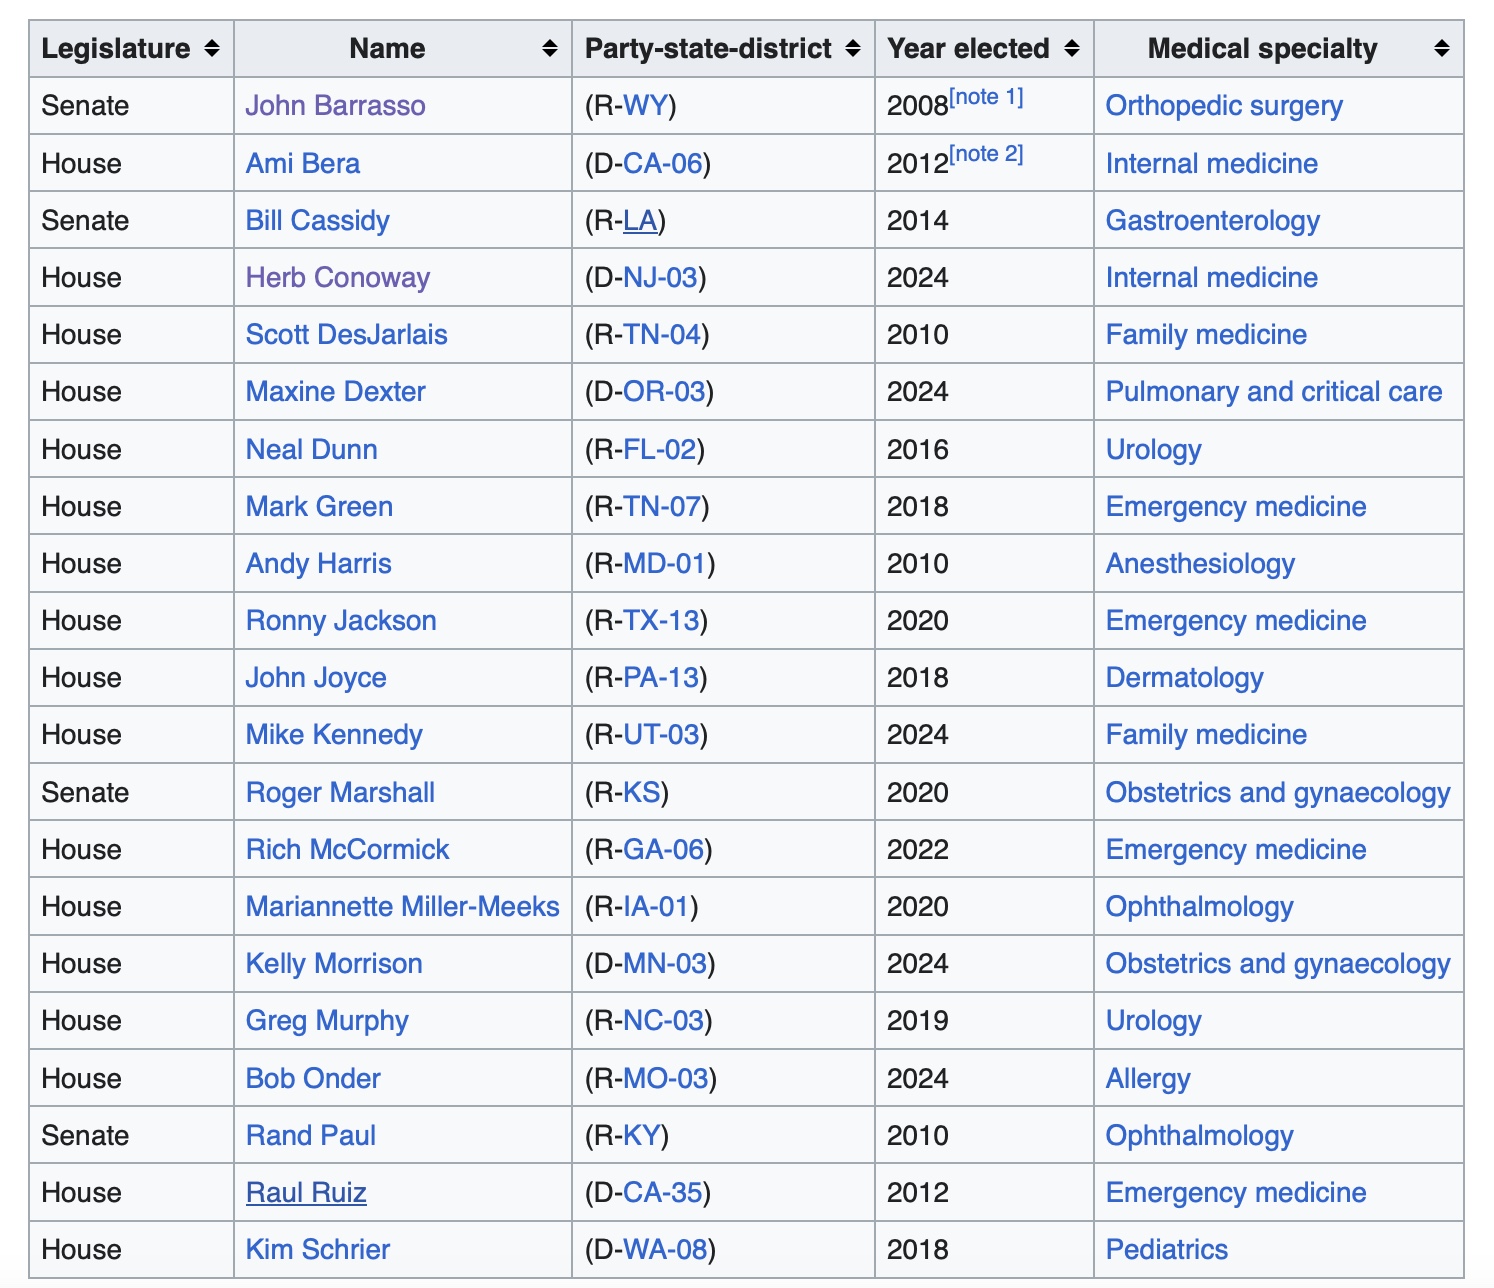Viewport: 1494px width, 1288px height.
Task: Sort by Medical specialty column arrows
Action: coord(1441,49)
